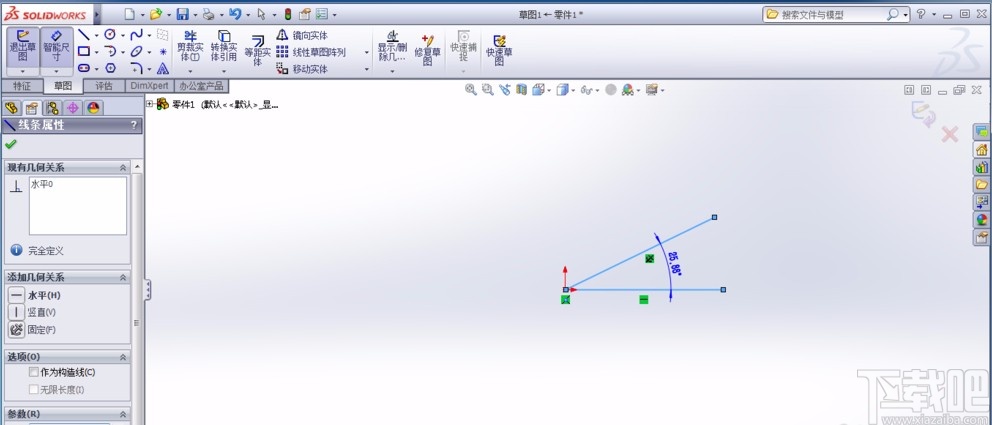Switch to the 特征 tab
The width and height of the screenshot is (992, 425).
tap(22, 86)
